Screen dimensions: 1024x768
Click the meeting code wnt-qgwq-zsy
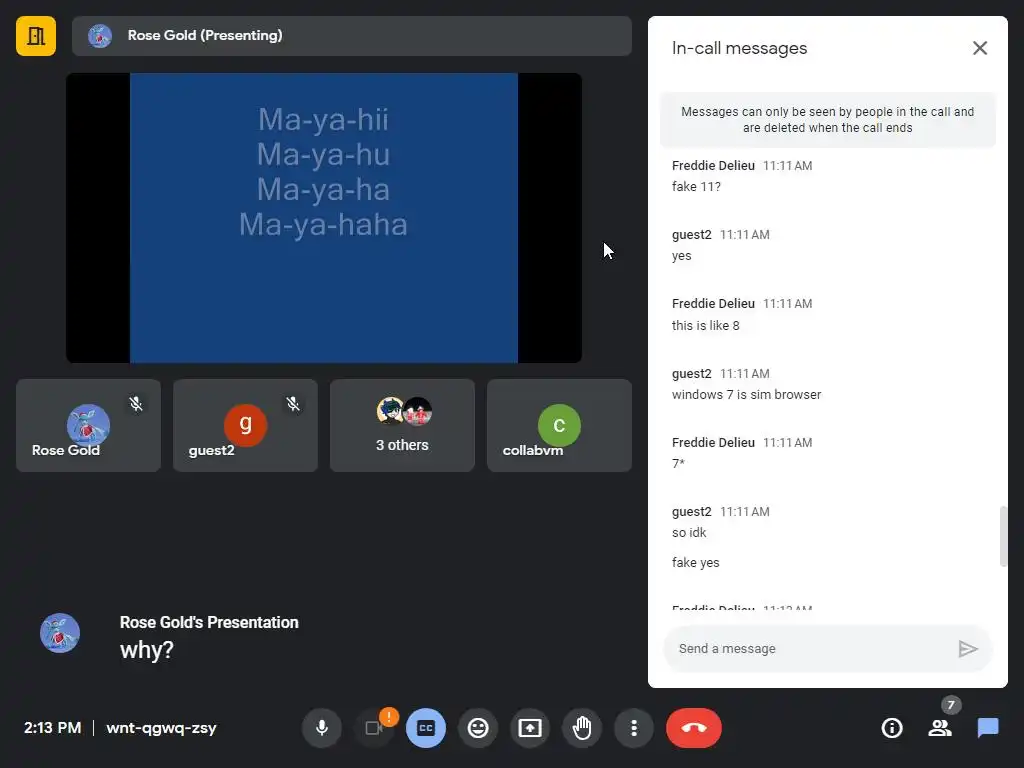coord(161,728)
